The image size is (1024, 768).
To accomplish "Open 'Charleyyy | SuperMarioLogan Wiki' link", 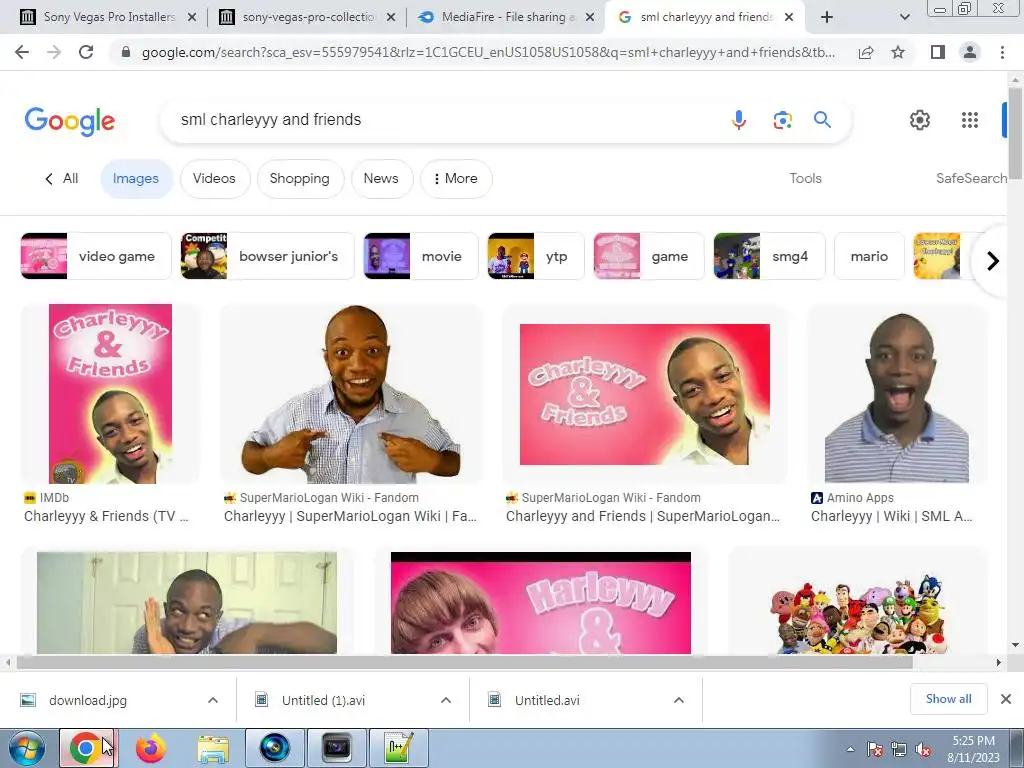I will click(x=351, y=516).
